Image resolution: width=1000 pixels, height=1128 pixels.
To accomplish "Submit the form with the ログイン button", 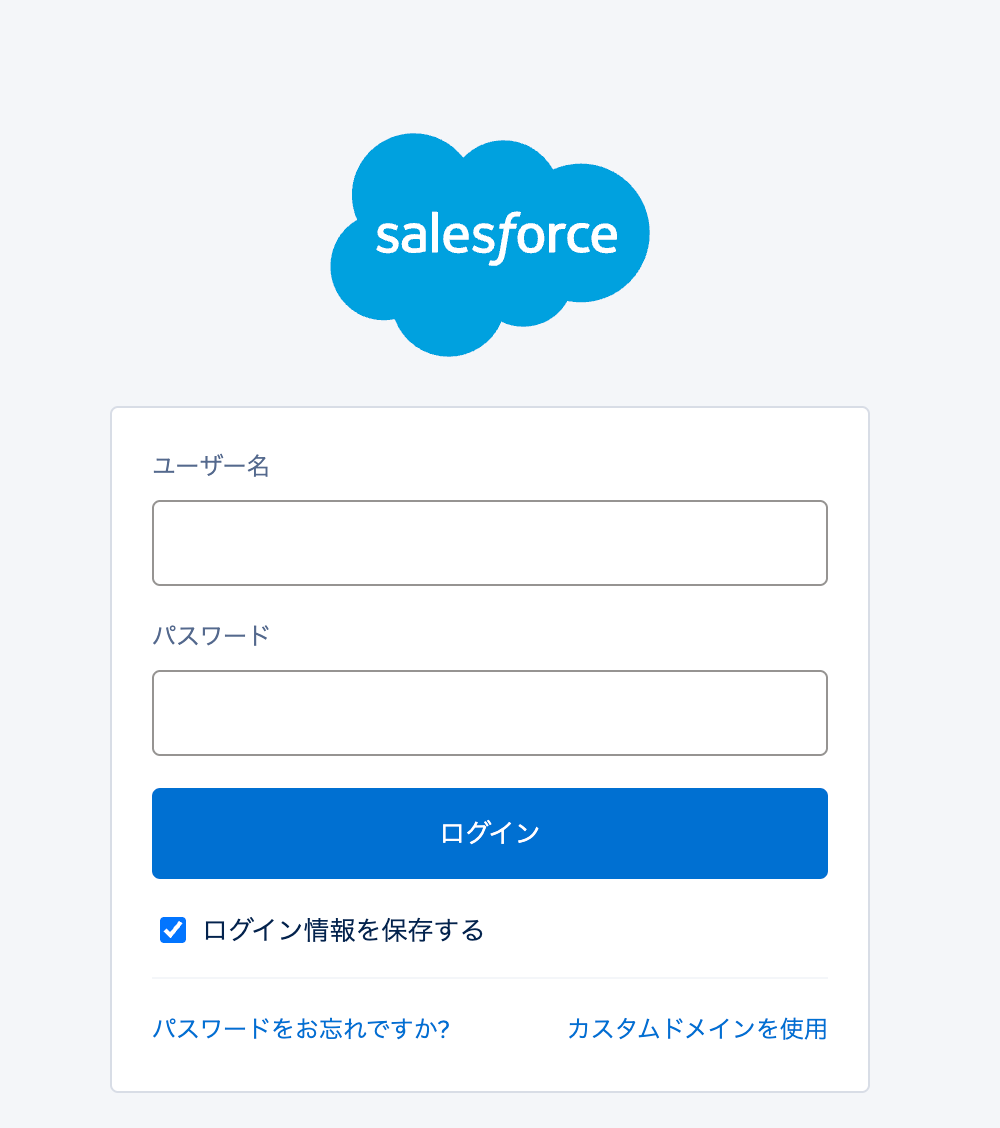I will pyautogui.click(x=490, y=833).
